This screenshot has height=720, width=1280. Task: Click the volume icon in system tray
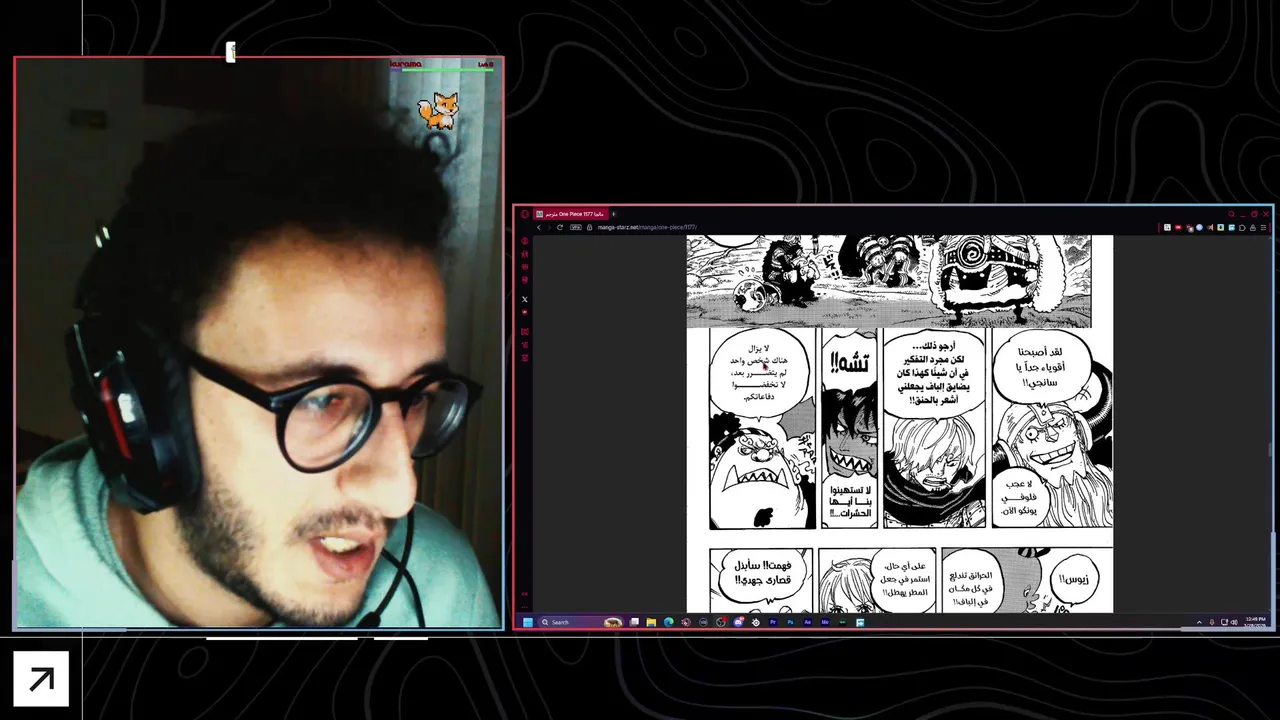tap(1234, 622)
